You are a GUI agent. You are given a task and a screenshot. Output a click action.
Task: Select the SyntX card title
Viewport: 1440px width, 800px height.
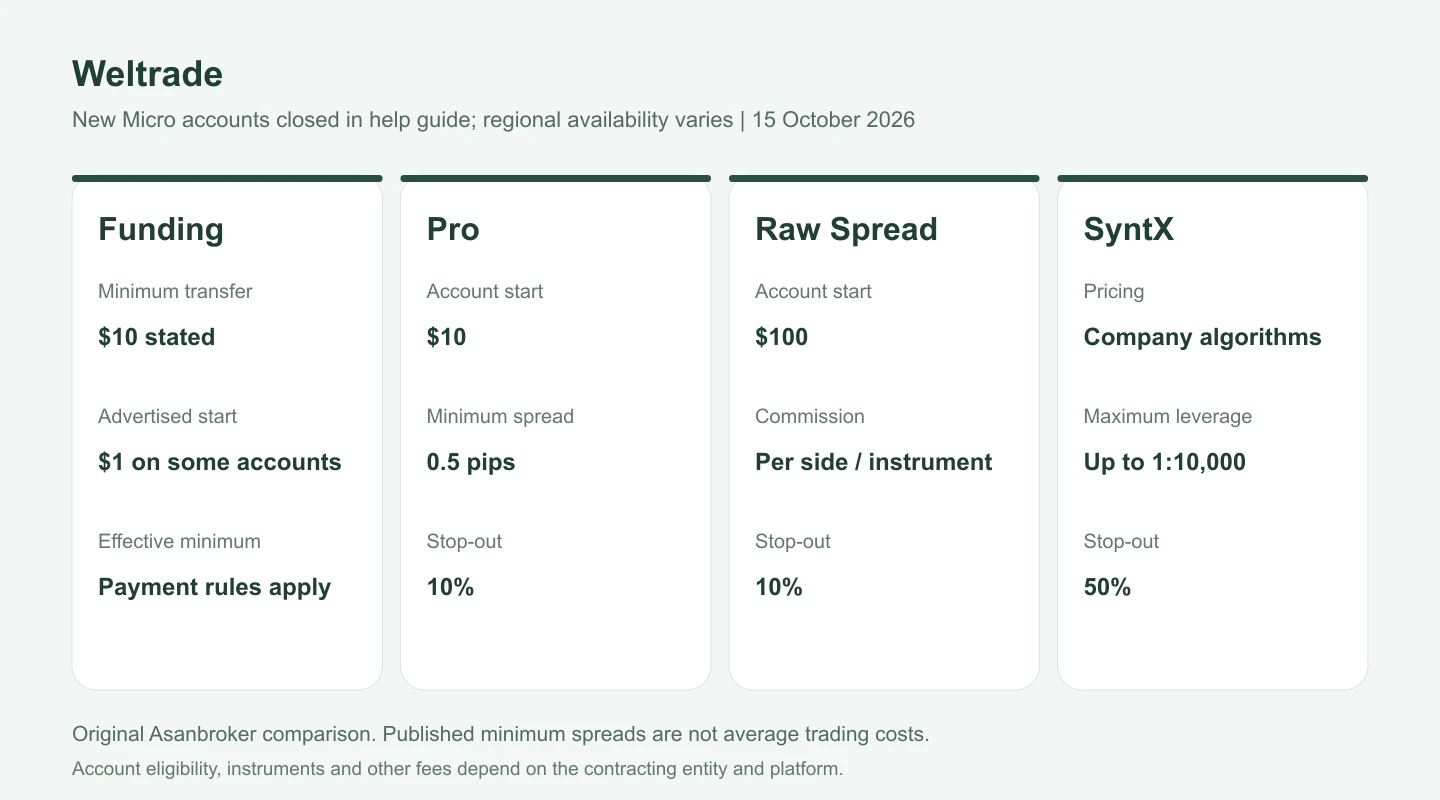coord(1129,229)
